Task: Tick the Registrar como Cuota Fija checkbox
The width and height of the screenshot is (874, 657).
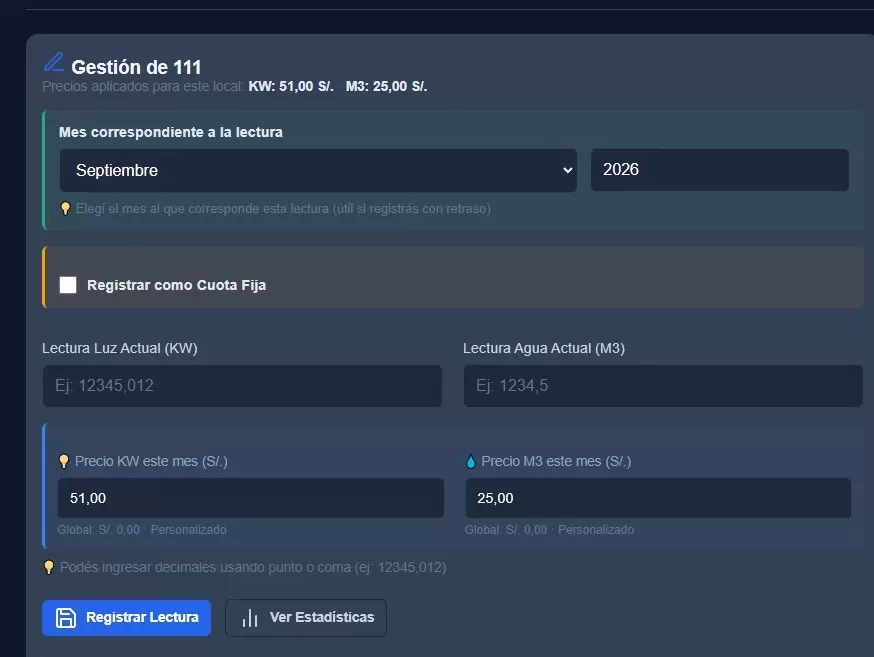Action: tap(68, 285)
